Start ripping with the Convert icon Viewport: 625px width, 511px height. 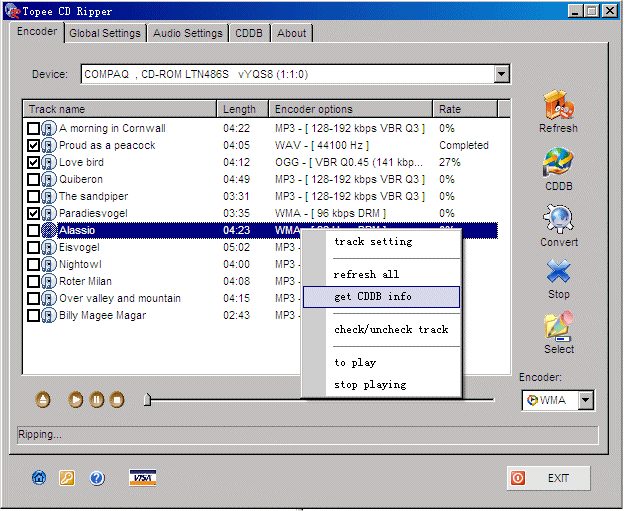click(558, 218)
